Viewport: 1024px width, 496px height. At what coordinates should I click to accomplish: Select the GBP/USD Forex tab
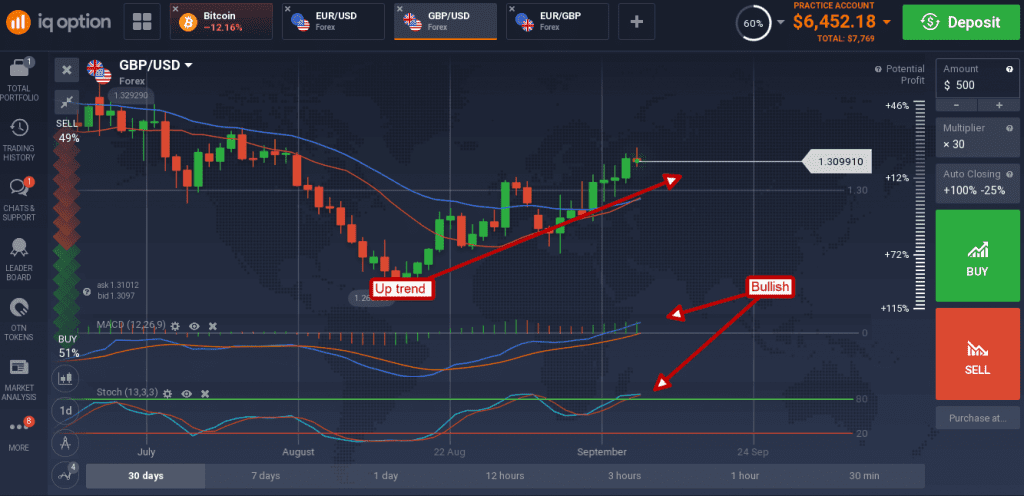pos(445,22)
